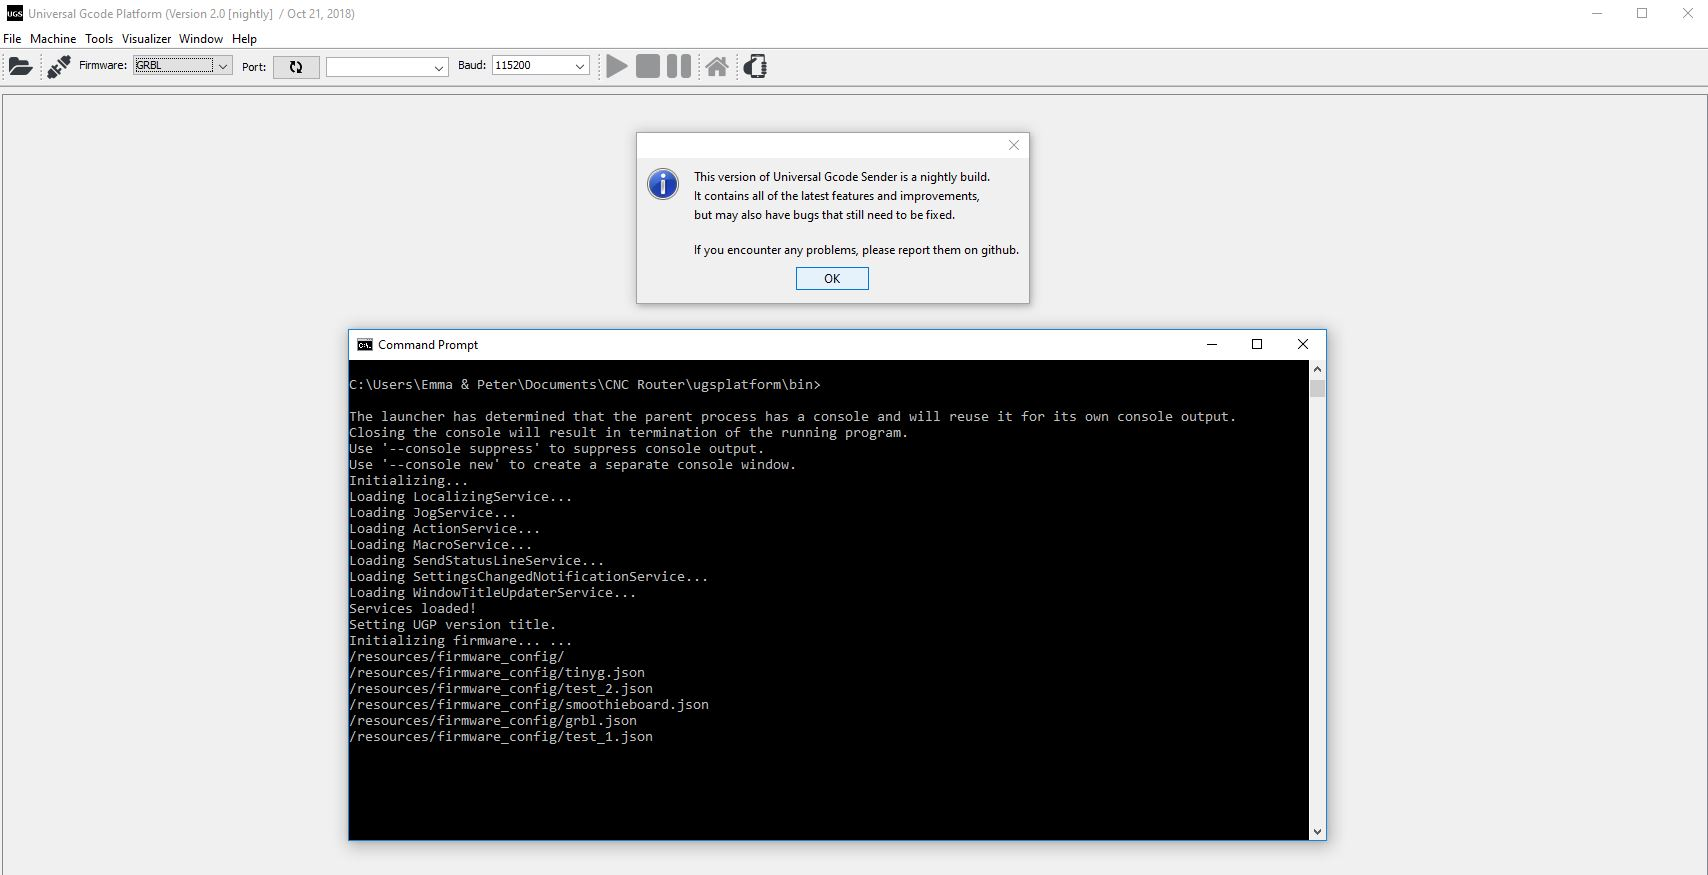Image resolution: width=1708 pixels, height=875 pixels.
Task: Click the UGS app icon in the title bar
Action: tap(14, 13)
